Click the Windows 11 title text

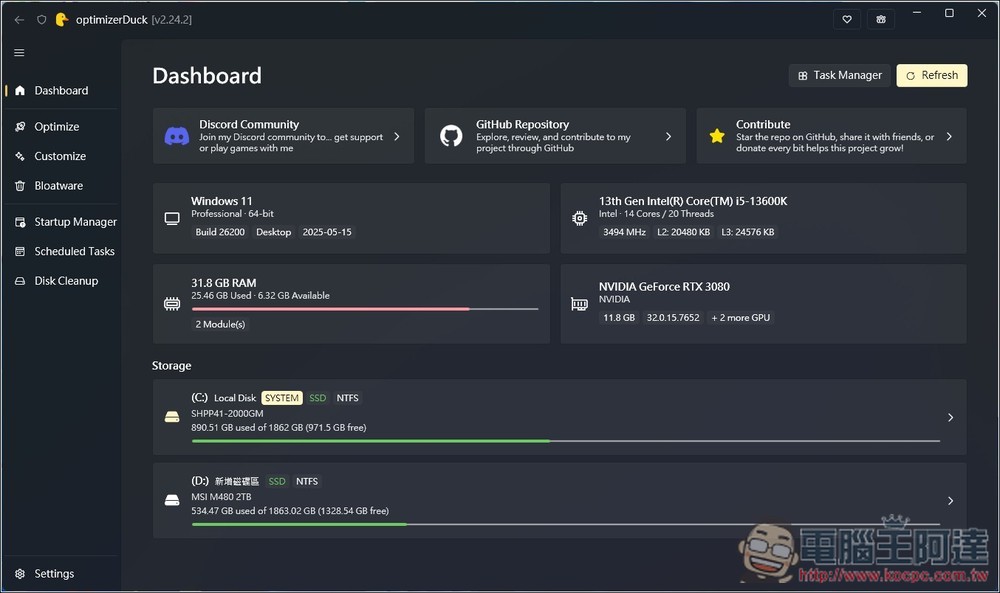pos(222,201)
